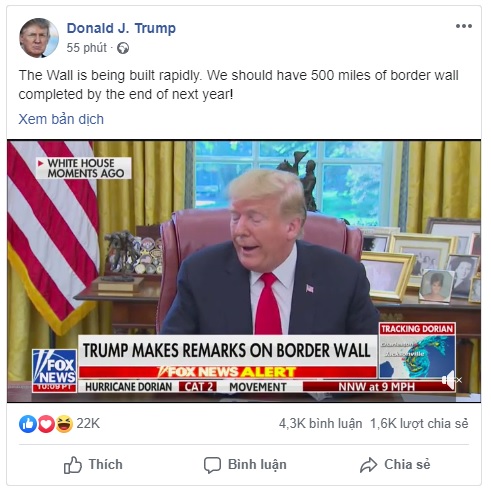Open Donald J. Trump page name link
Screen dimensions: 491x497
coord(121,28)
